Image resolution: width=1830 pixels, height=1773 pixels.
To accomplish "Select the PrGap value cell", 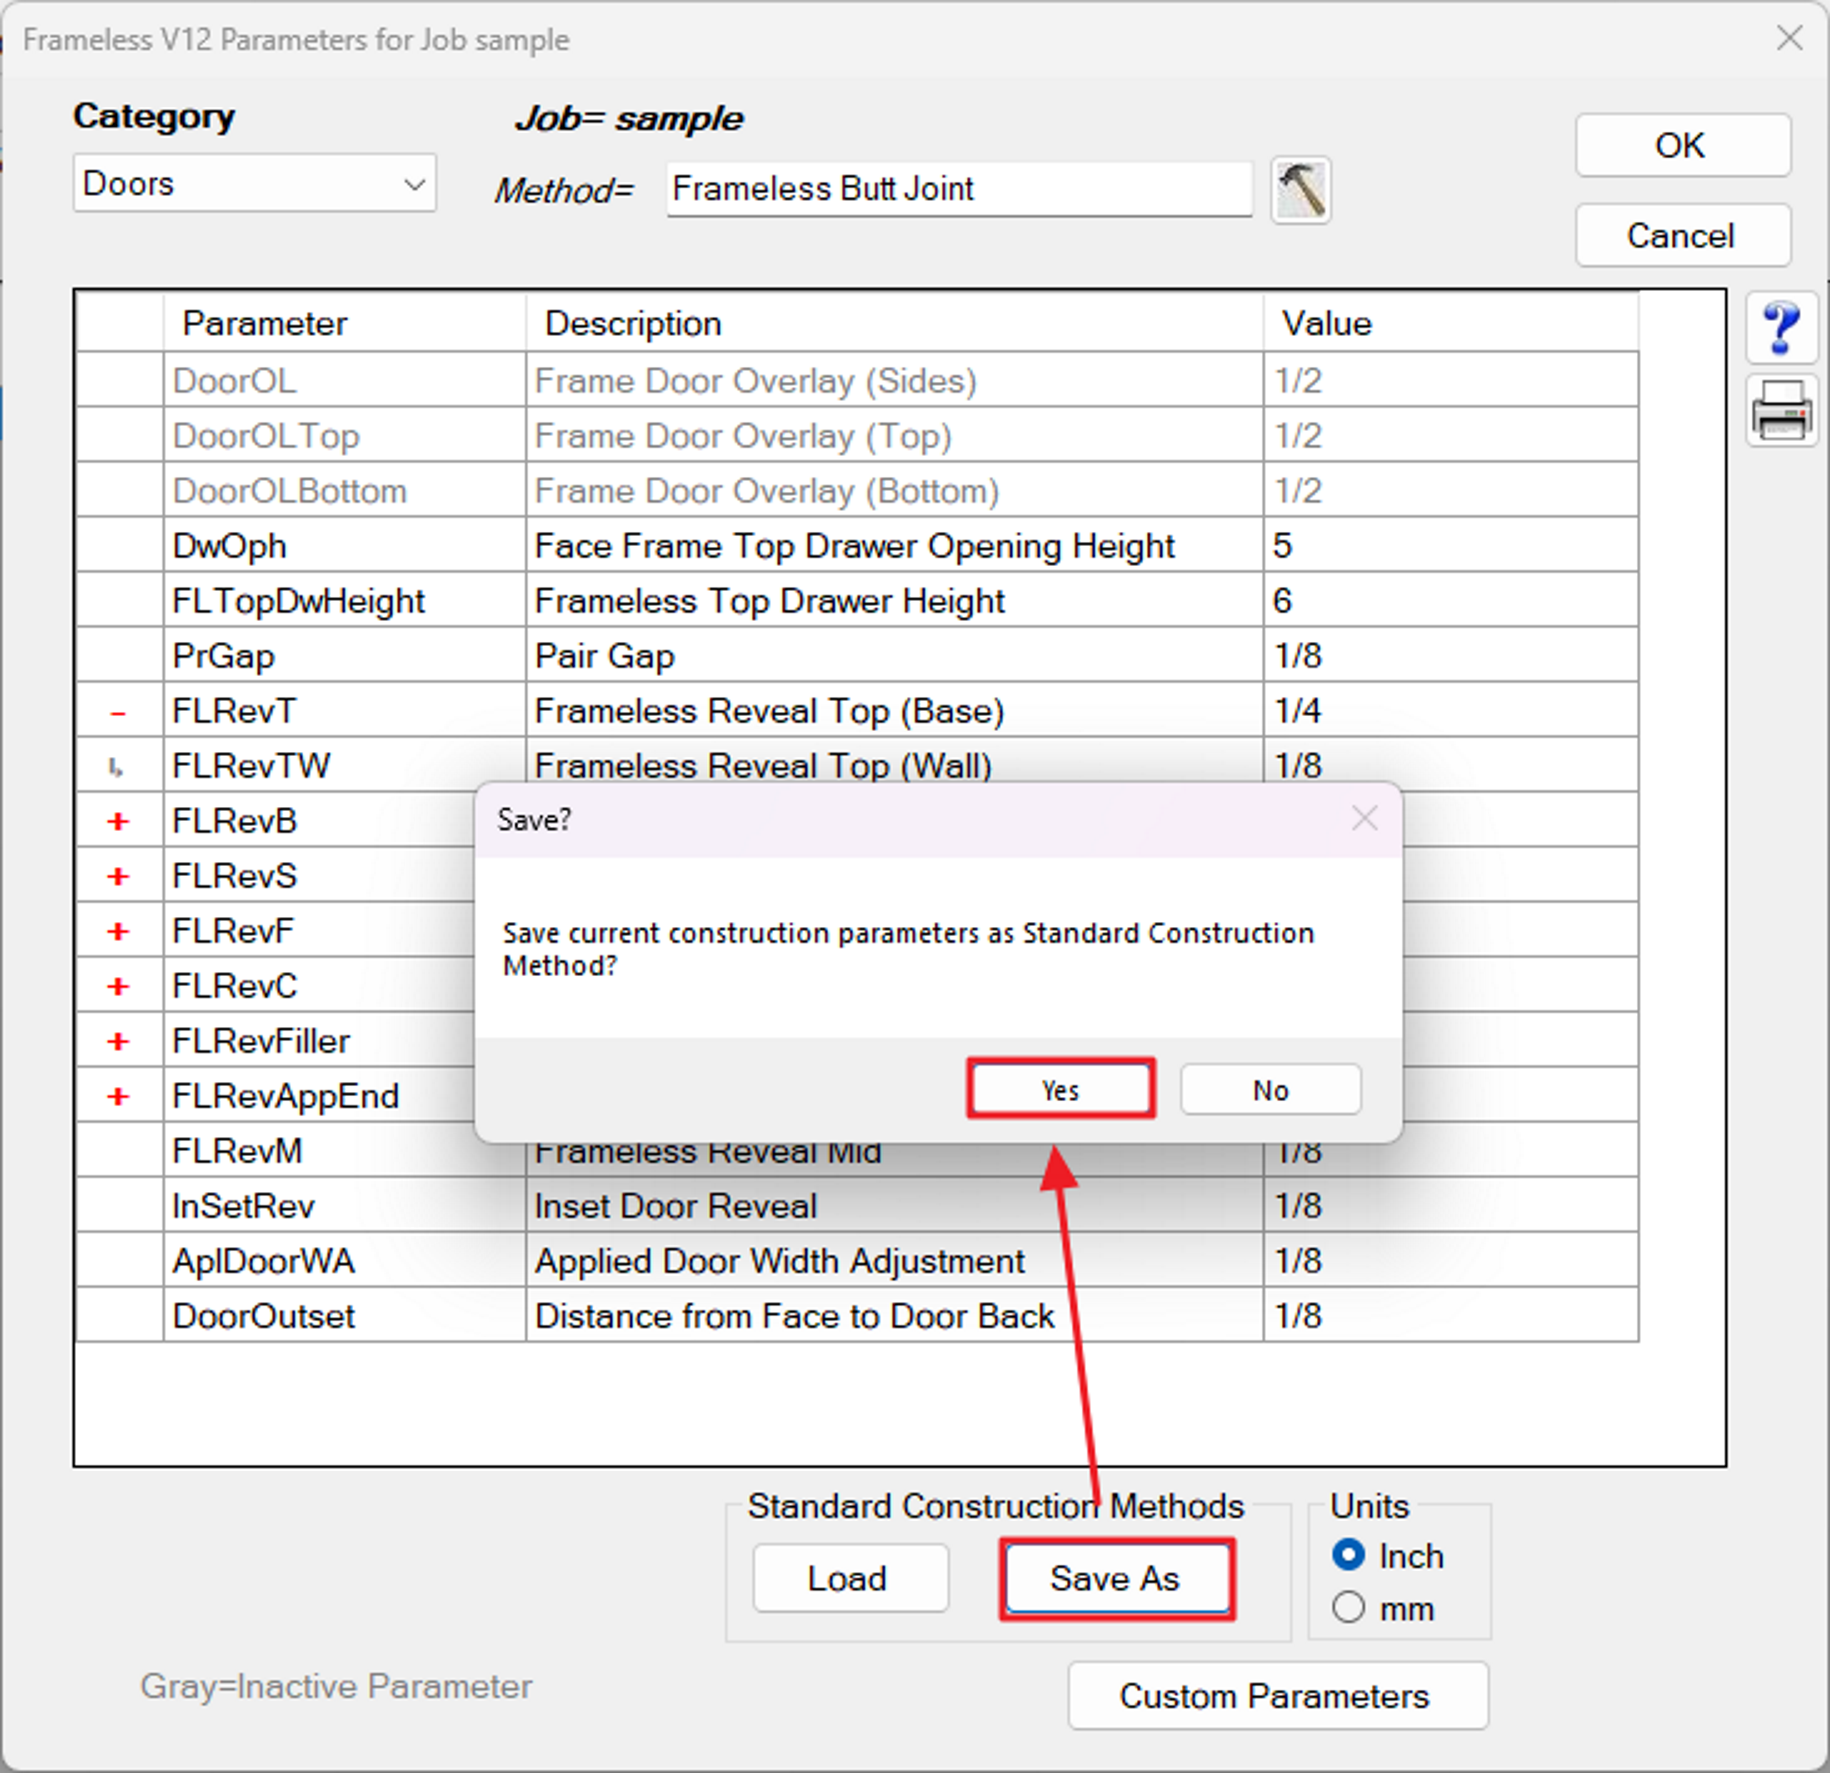I will tap(1448, 656).
